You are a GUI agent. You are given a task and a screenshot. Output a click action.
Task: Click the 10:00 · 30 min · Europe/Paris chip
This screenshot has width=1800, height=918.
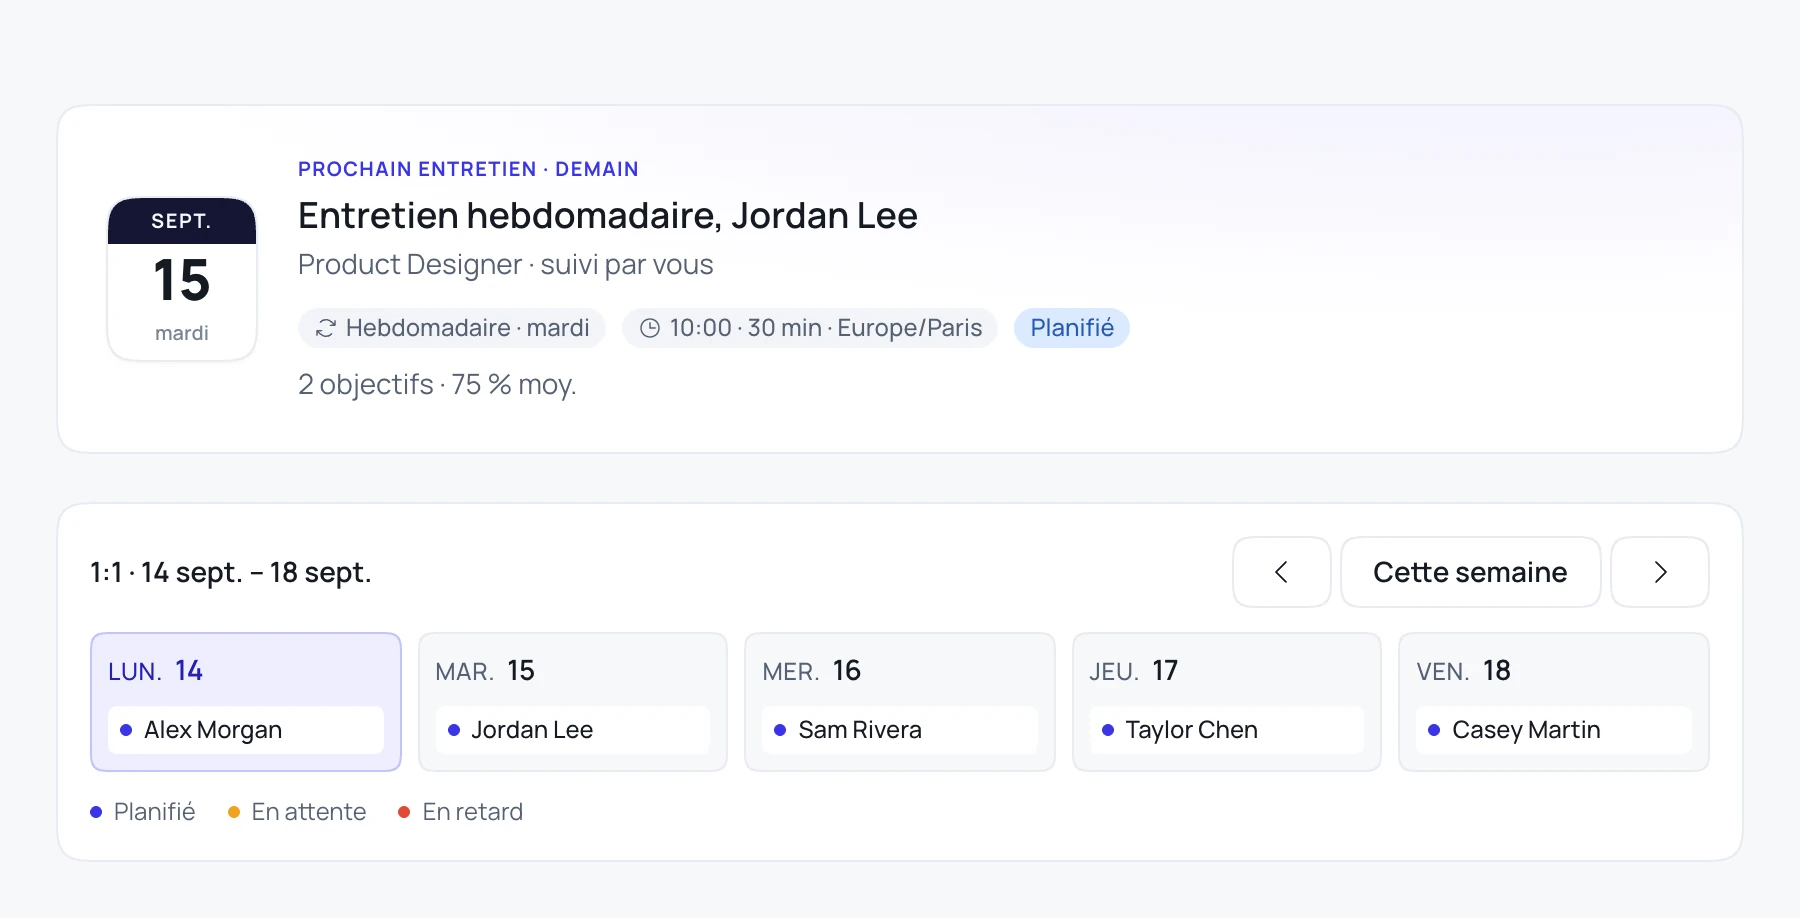click(810, 328)
